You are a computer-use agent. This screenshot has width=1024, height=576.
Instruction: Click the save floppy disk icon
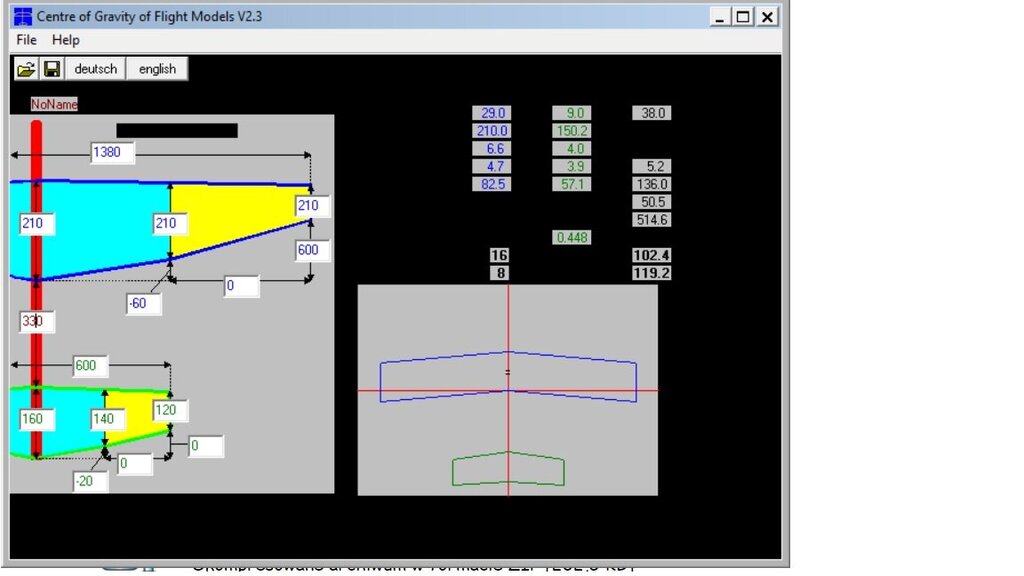coord(52,69)
